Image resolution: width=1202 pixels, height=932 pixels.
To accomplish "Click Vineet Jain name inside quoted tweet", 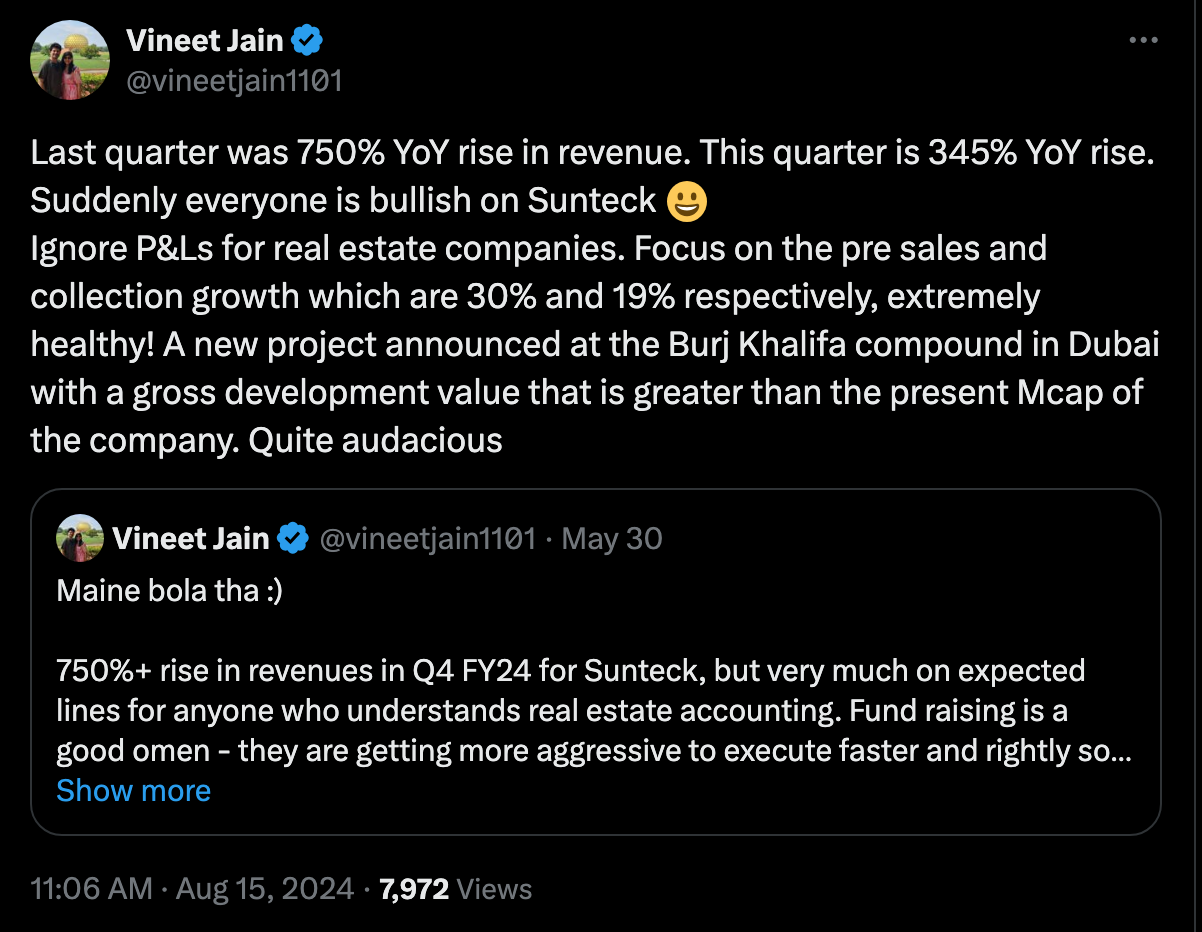I will tap(191, 539).
